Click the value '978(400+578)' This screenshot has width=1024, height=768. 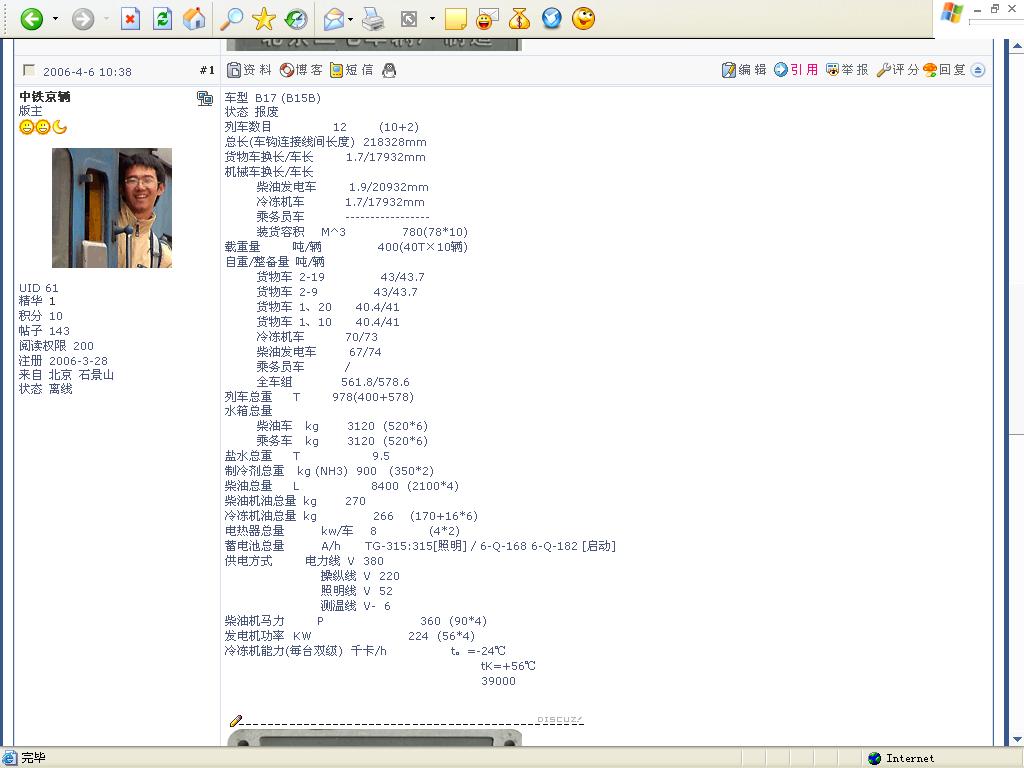point(373,397)
